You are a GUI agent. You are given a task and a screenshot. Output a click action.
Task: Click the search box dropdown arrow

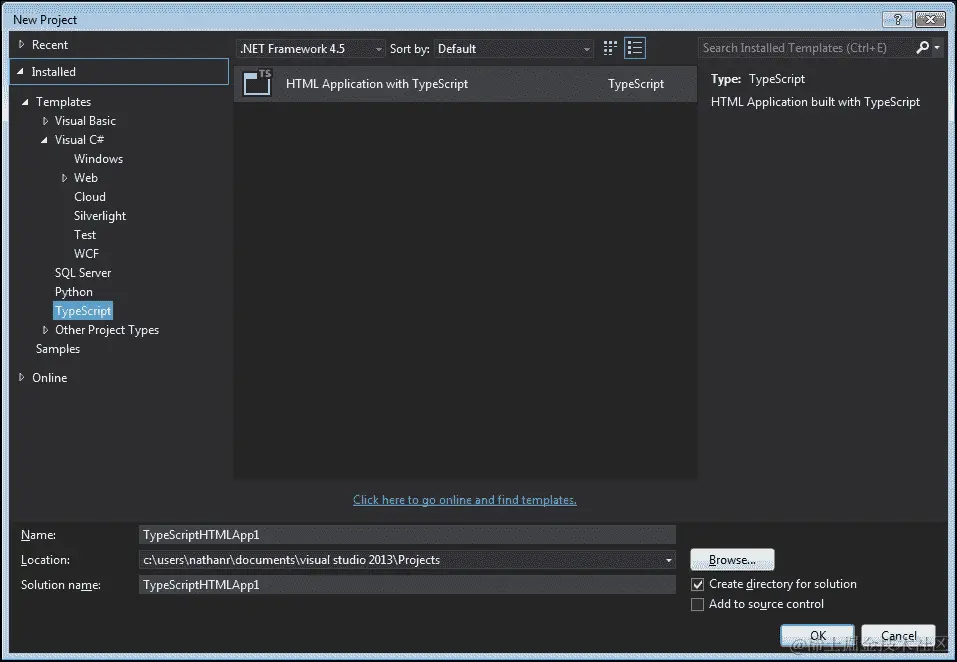click(936, 47)
